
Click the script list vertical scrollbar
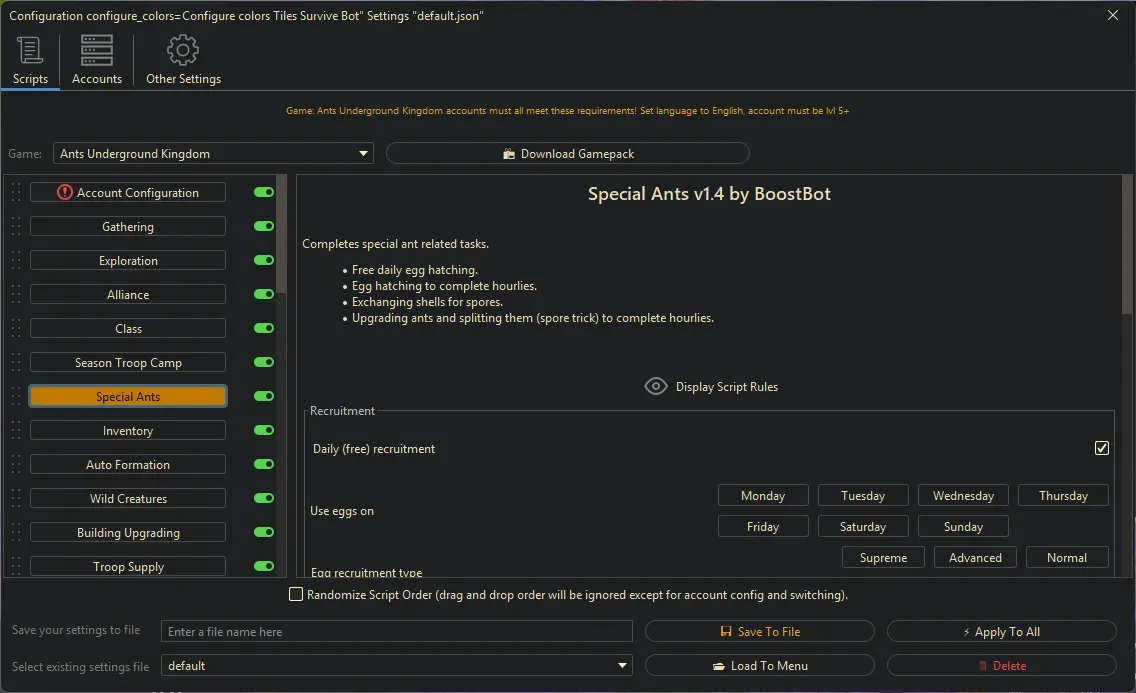point(282,240)
